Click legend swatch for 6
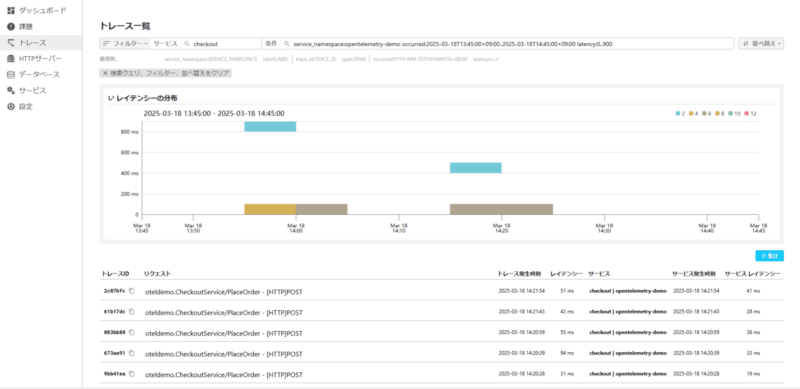This screenshot has height=389, width=800. tap(705, 113)
